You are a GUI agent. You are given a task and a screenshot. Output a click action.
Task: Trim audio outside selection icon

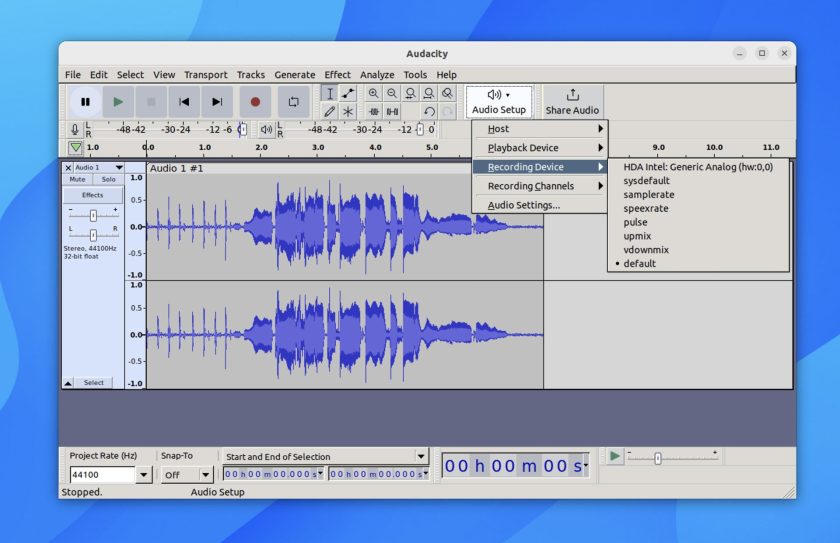tap(374, 111)
